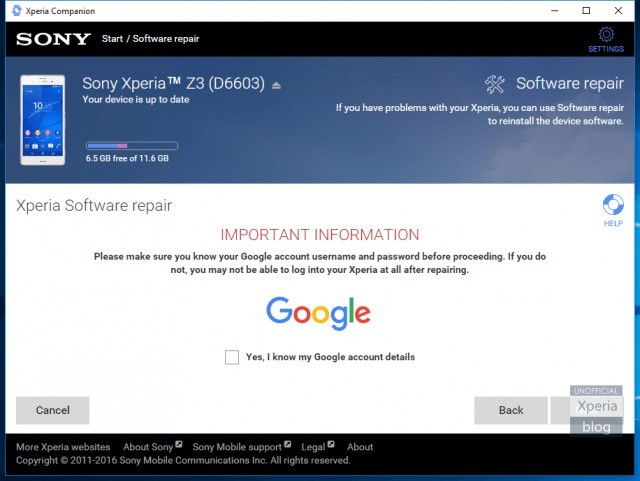The image size is (640, 481).
Task: Click the Help lifebuoy icon
Action: click(x=613, y=205)
